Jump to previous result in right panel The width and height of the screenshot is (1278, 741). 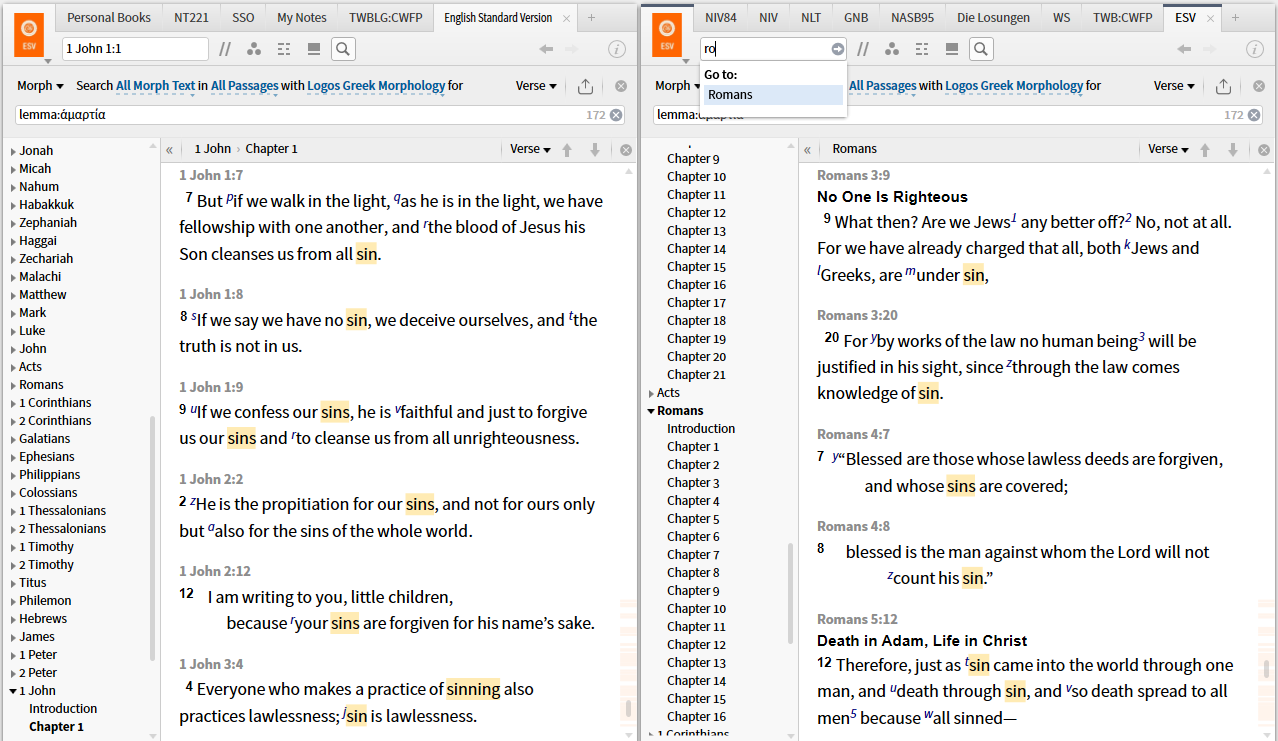click(1205, 149)
